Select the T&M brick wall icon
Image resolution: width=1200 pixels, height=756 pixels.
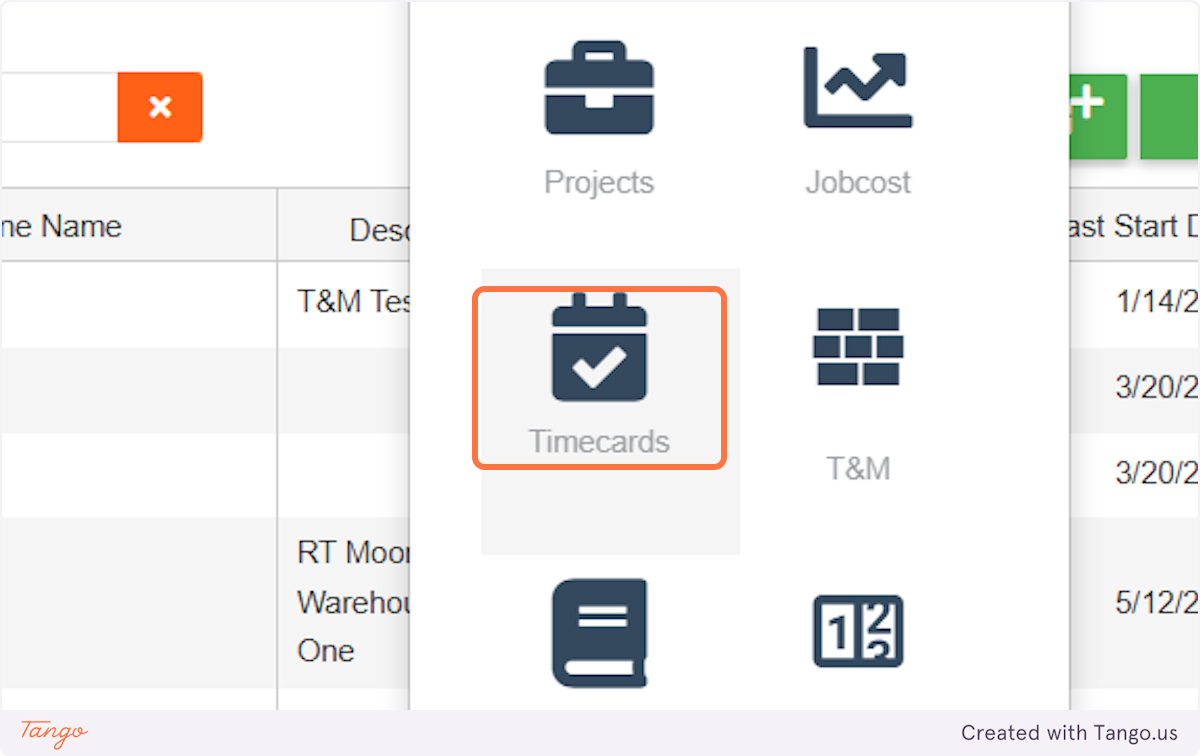[x=857, y=346]
